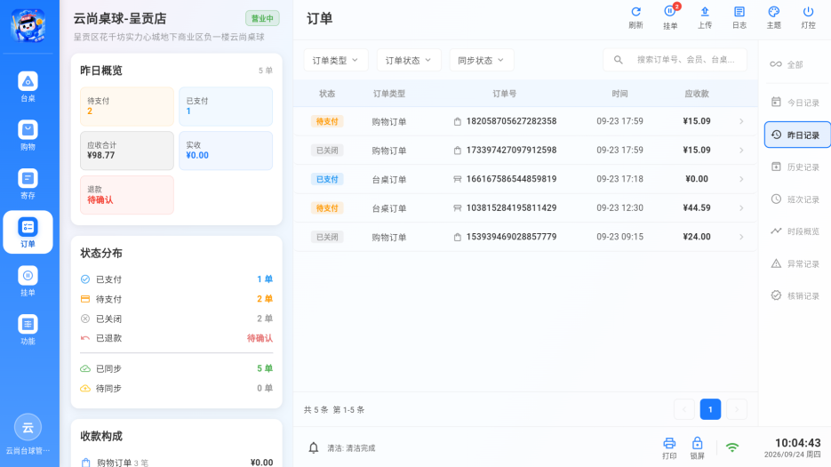The height and width of the screenshot is (467, 831).
Task: Click the 待支付 overview card
Action: tap(127, 106)
